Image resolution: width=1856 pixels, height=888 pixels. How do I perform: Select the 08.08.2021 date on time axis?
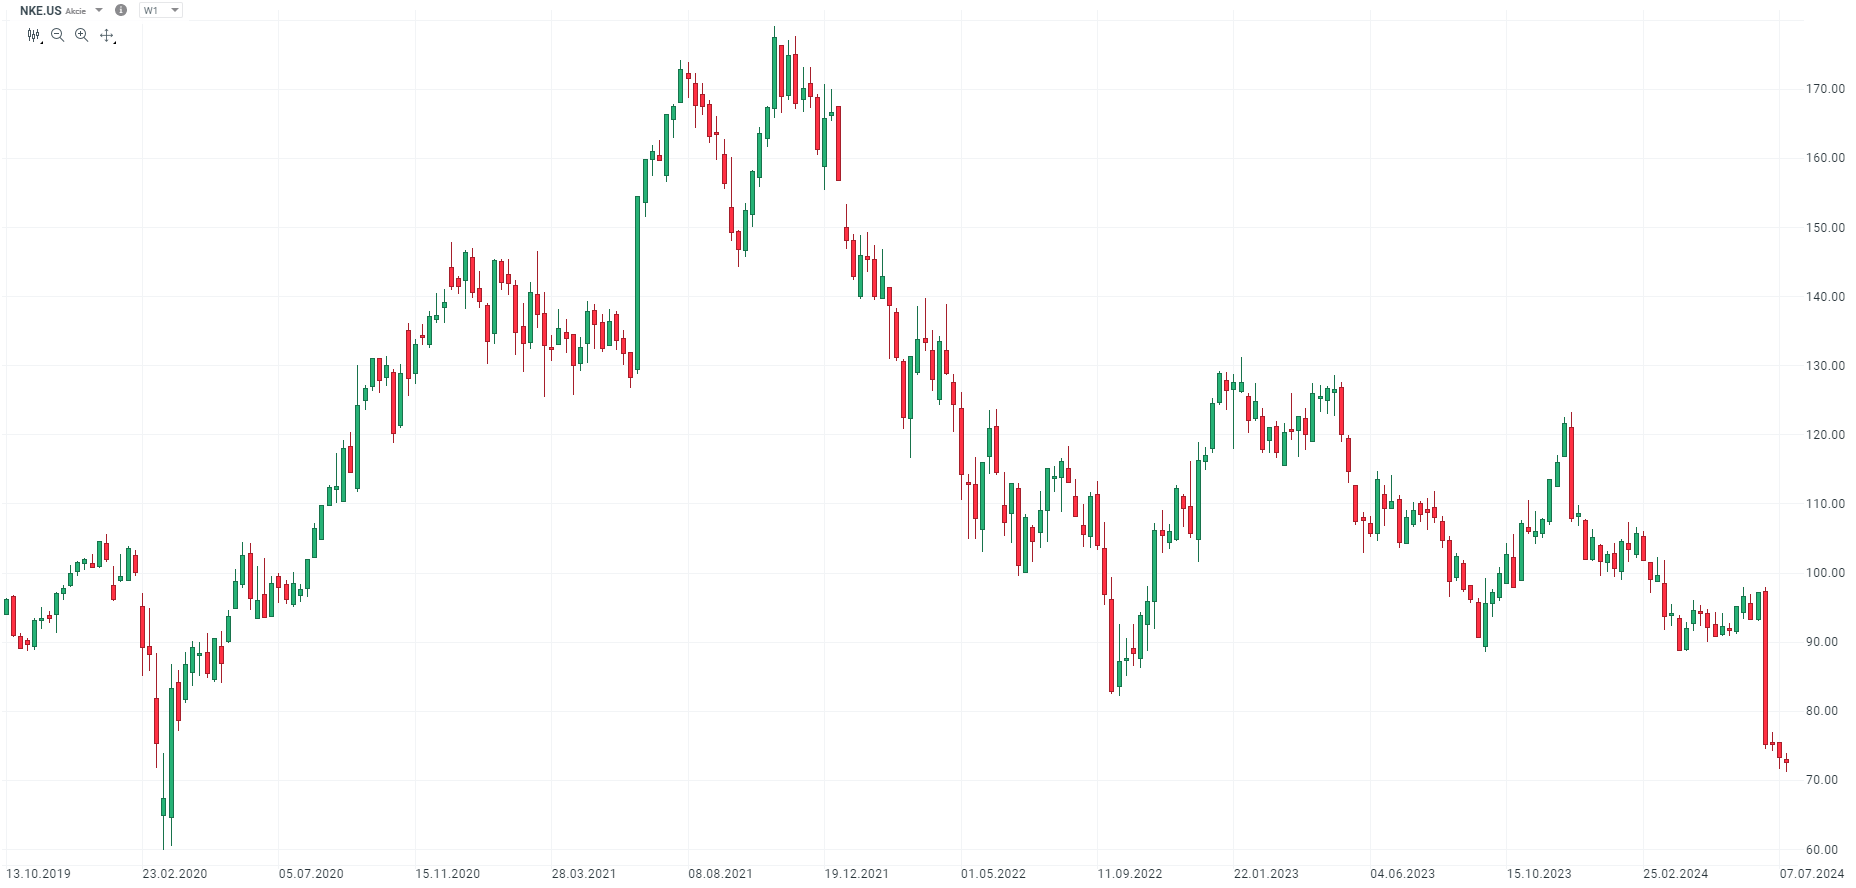click(x=720, y=874)
